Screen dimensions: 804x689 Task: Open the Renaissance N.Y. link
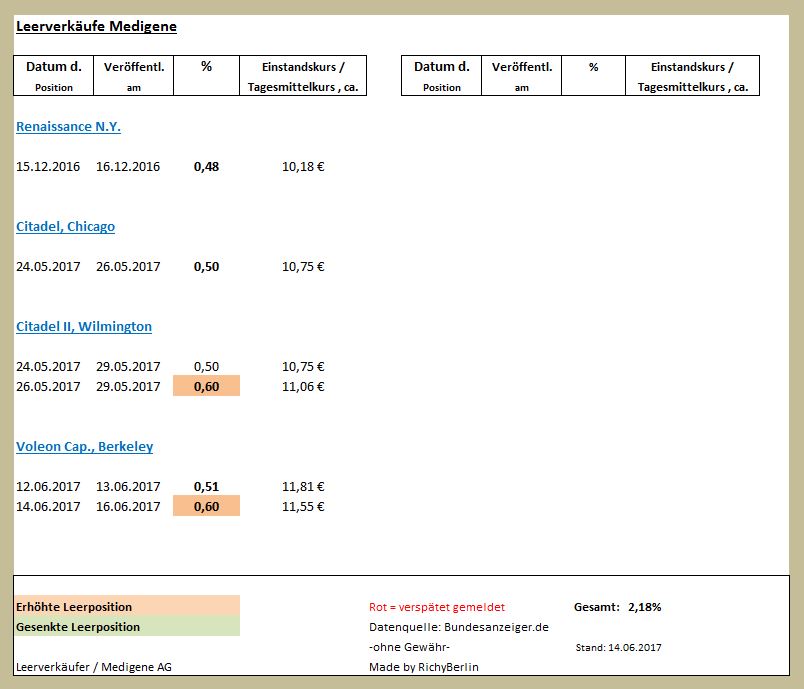click(68, 127)
